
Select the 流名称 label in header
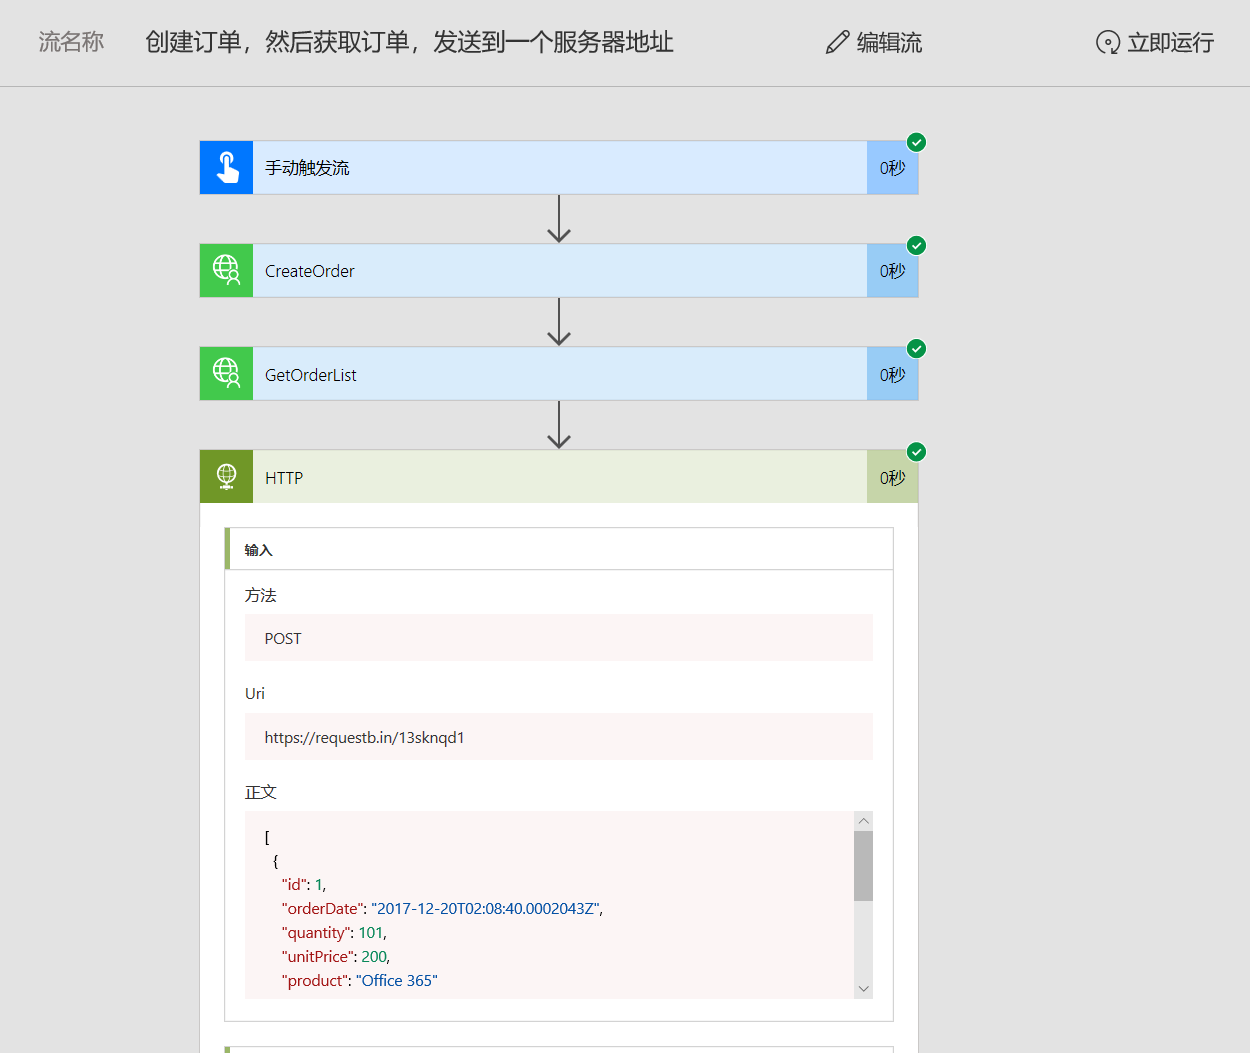(x=70, y=43)
